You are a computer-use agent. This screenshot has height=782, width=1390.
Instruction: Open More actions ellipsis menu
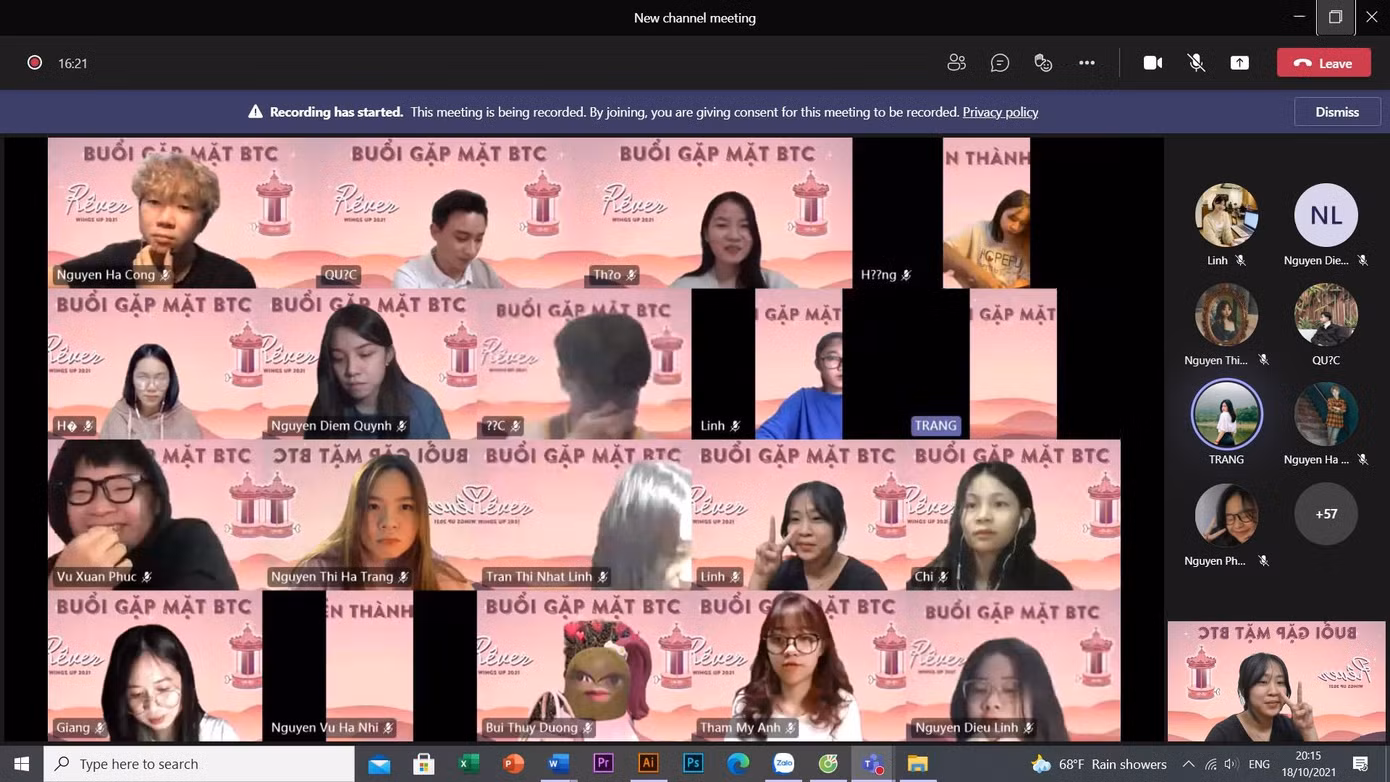pos(1087,62)
